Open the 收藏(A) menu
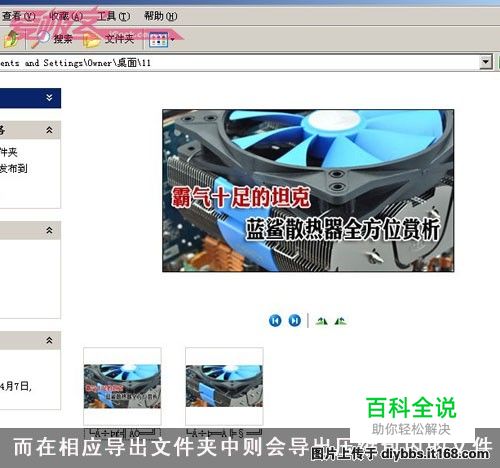 66,16
